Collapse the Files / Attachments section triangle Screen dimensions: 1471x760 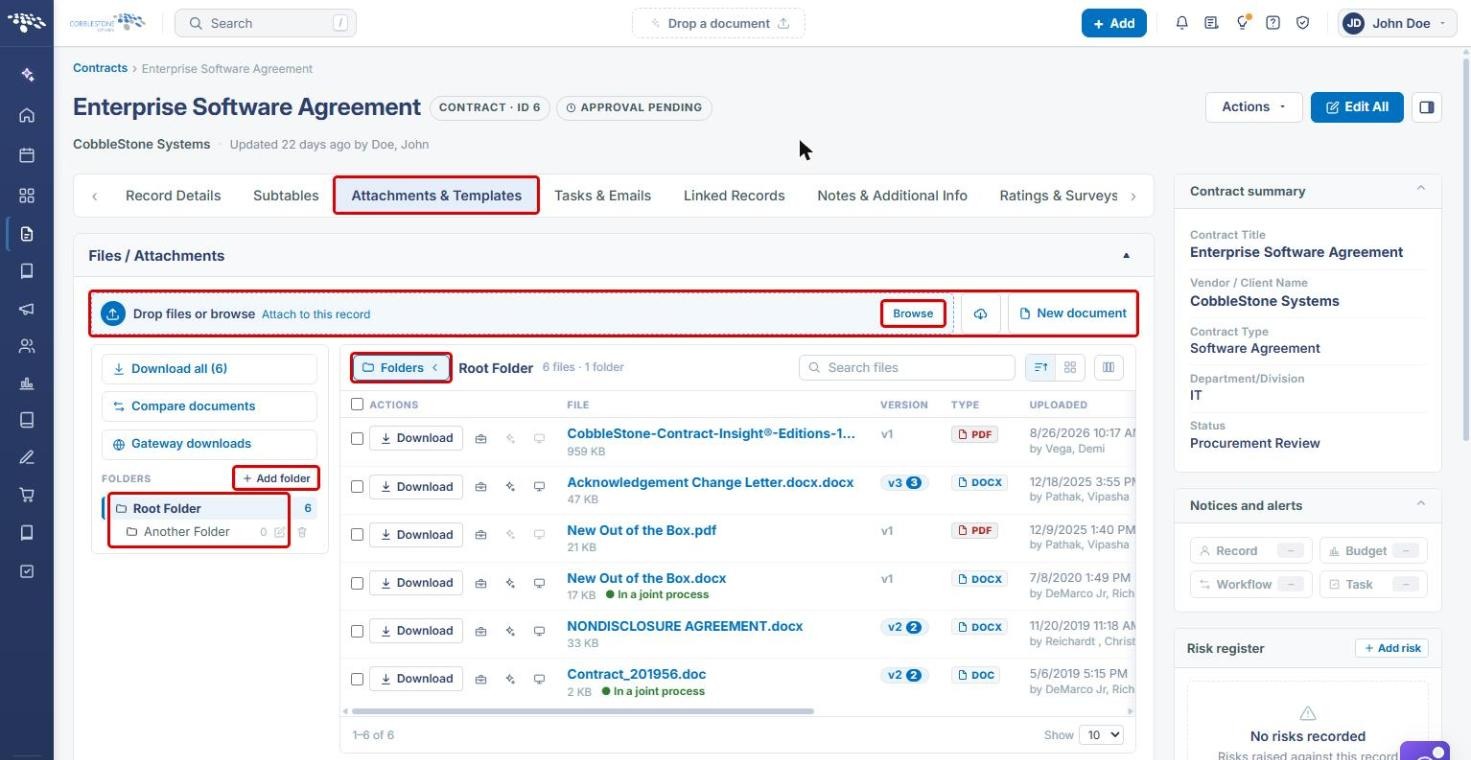1126,256
